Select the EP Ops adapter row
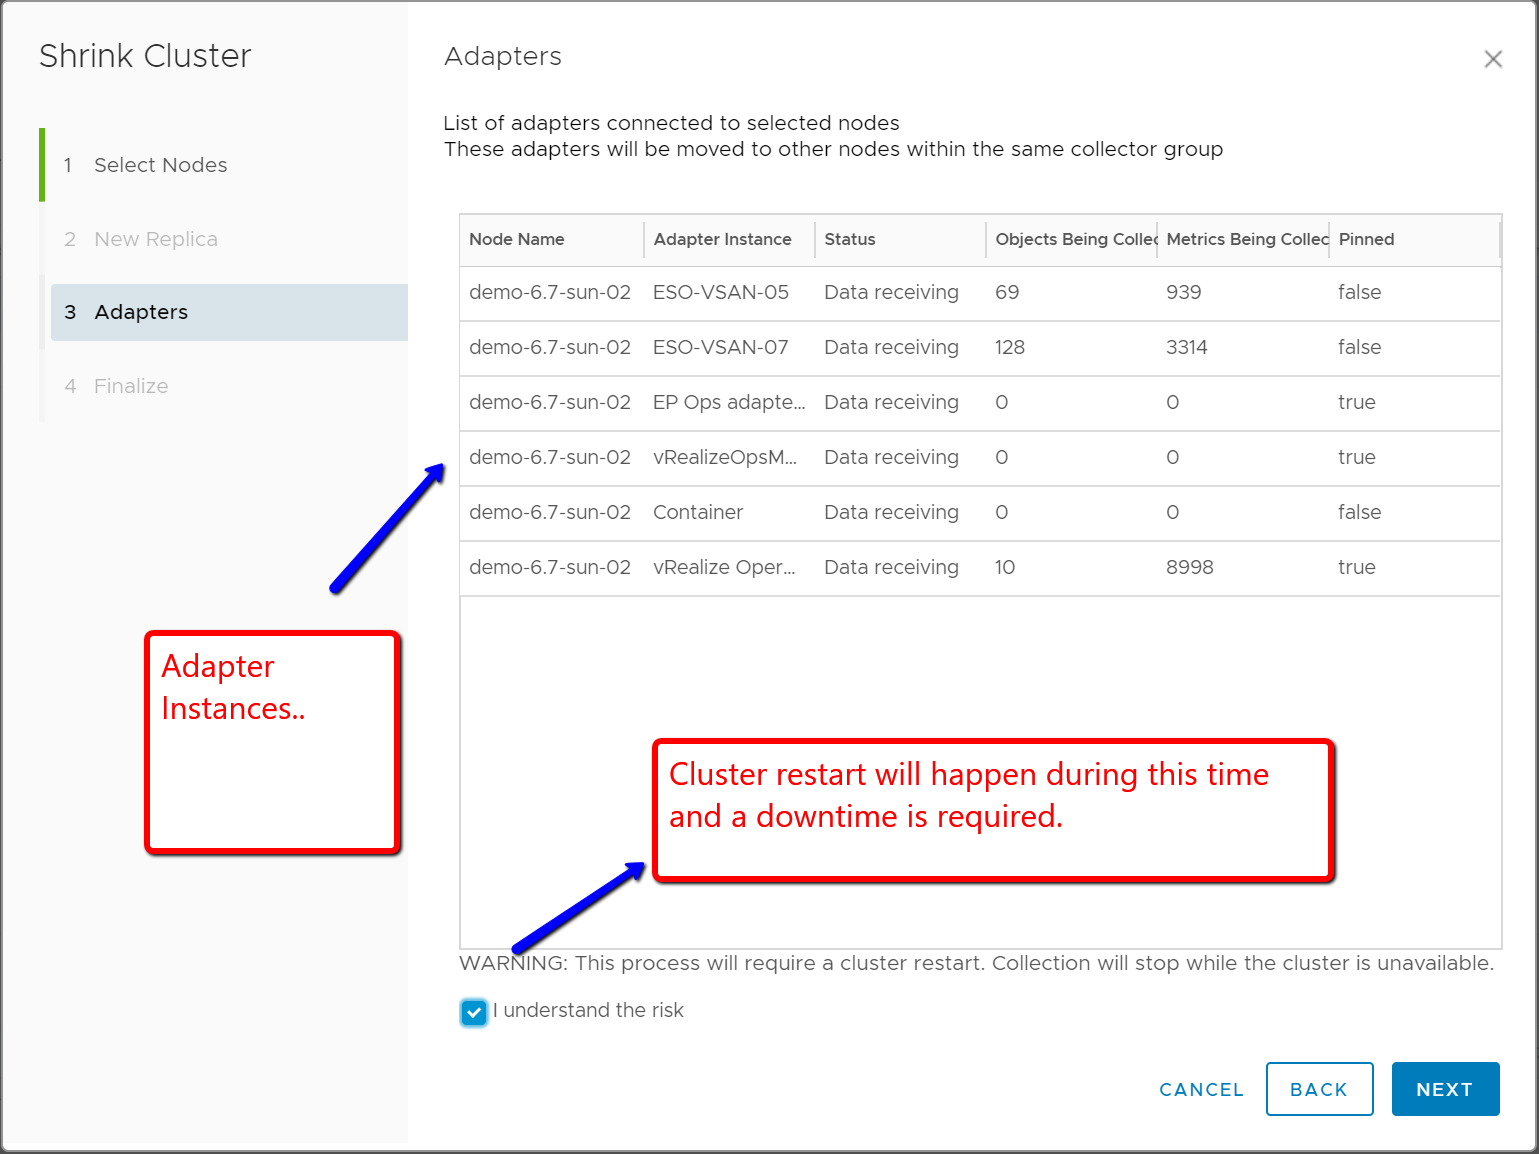Screen dimensions: 1539x1154 tap(728, 403)
